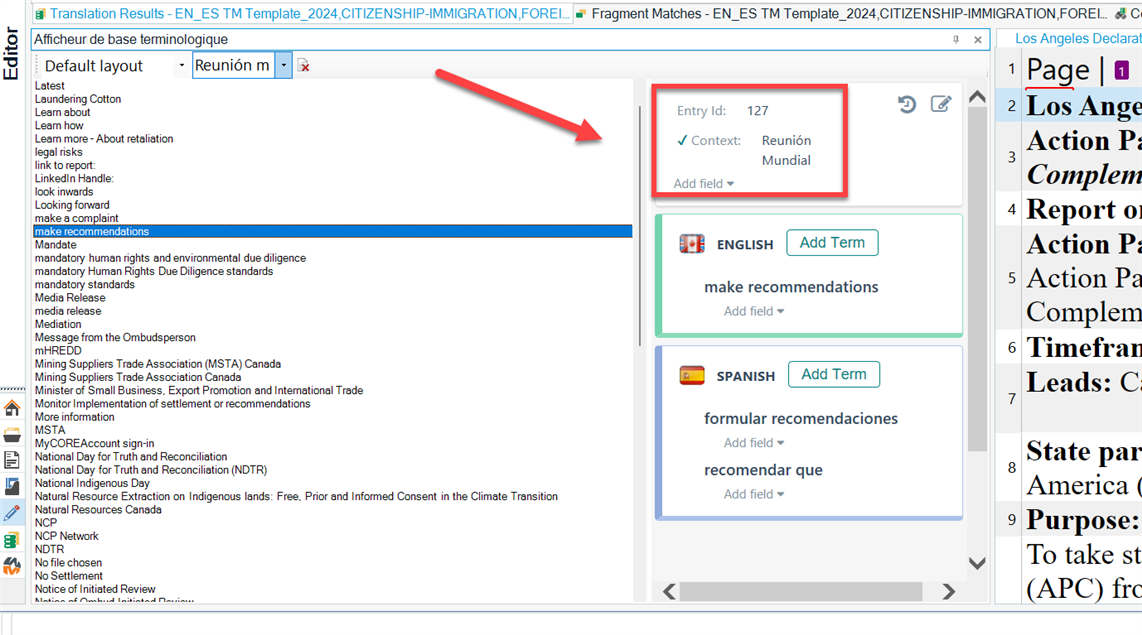Viewport: 1142px width, 635px height.
Task: Open the vertical Editor tab
Action: click(x=11, y=53)
